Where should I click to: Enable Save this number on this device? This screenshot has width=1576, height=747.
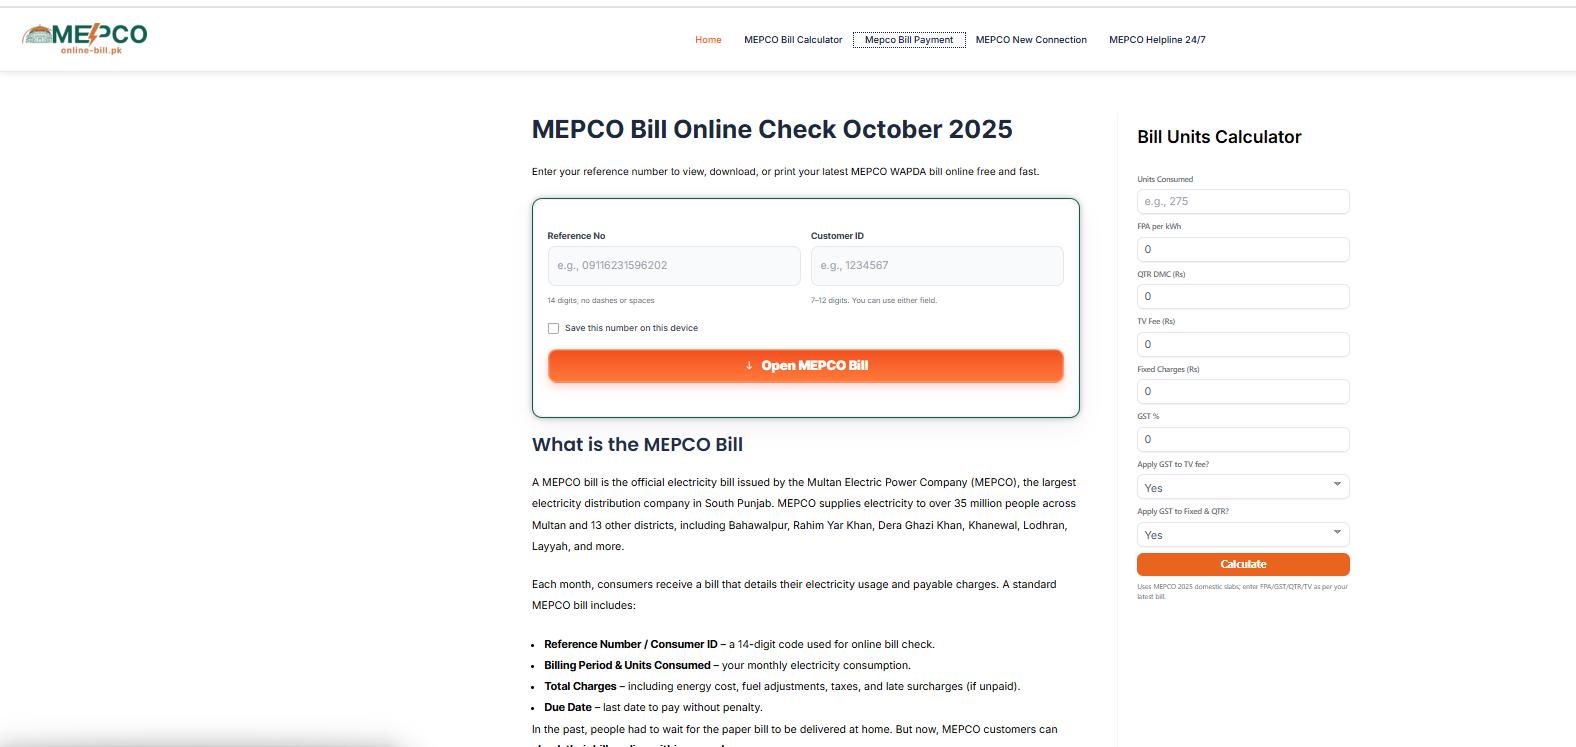pyautogui.click(x=554, y=328)
